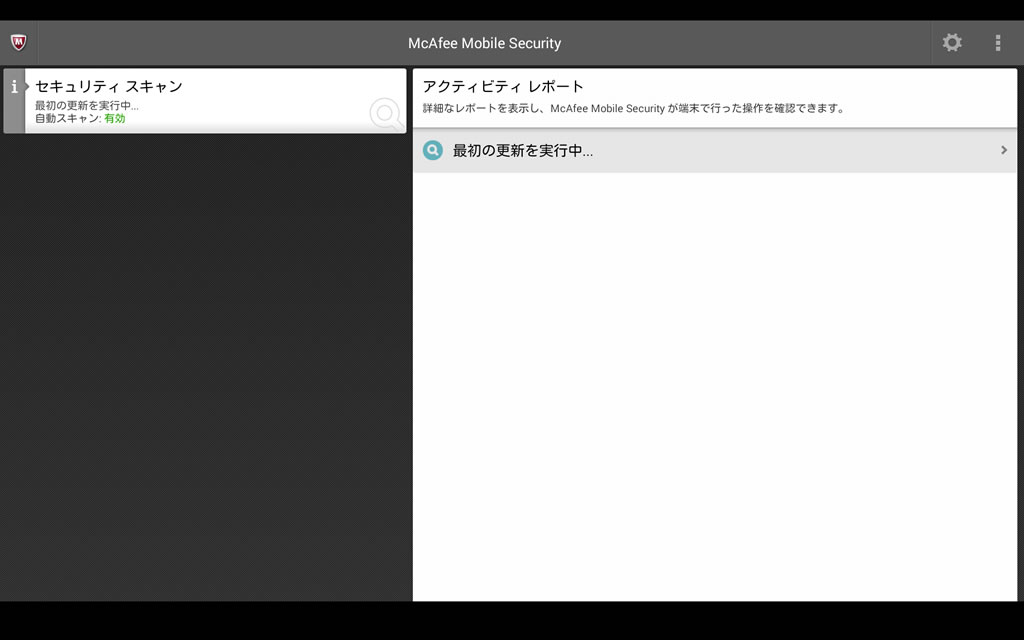Click the empty white area of the report panel
The width and height of the screenshot is (1024, 640).
click(x=714, y=390)
